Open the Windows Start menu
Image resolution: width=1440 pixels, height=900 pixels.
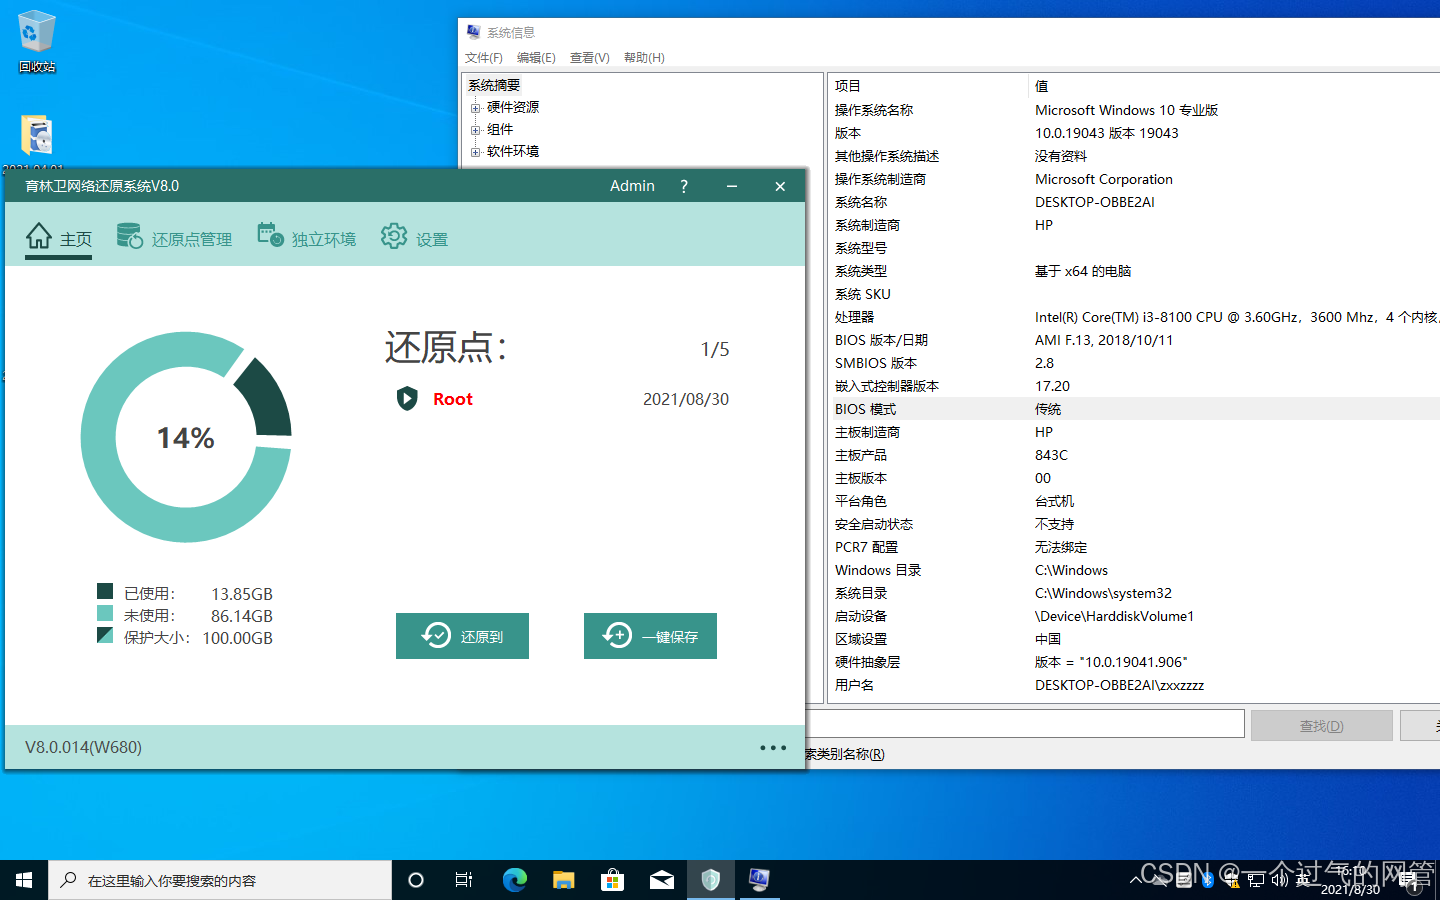tap(24, 880)
